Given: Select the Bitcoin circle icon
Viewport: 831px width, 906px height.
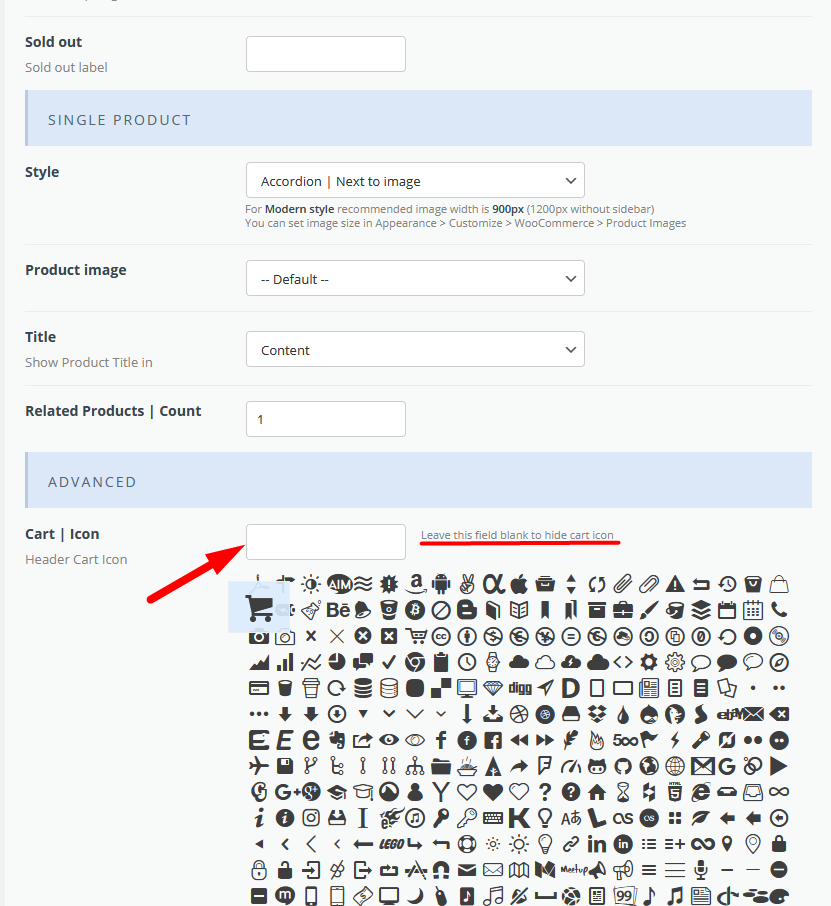Looking at the screenshot, I should coord(415,610).
